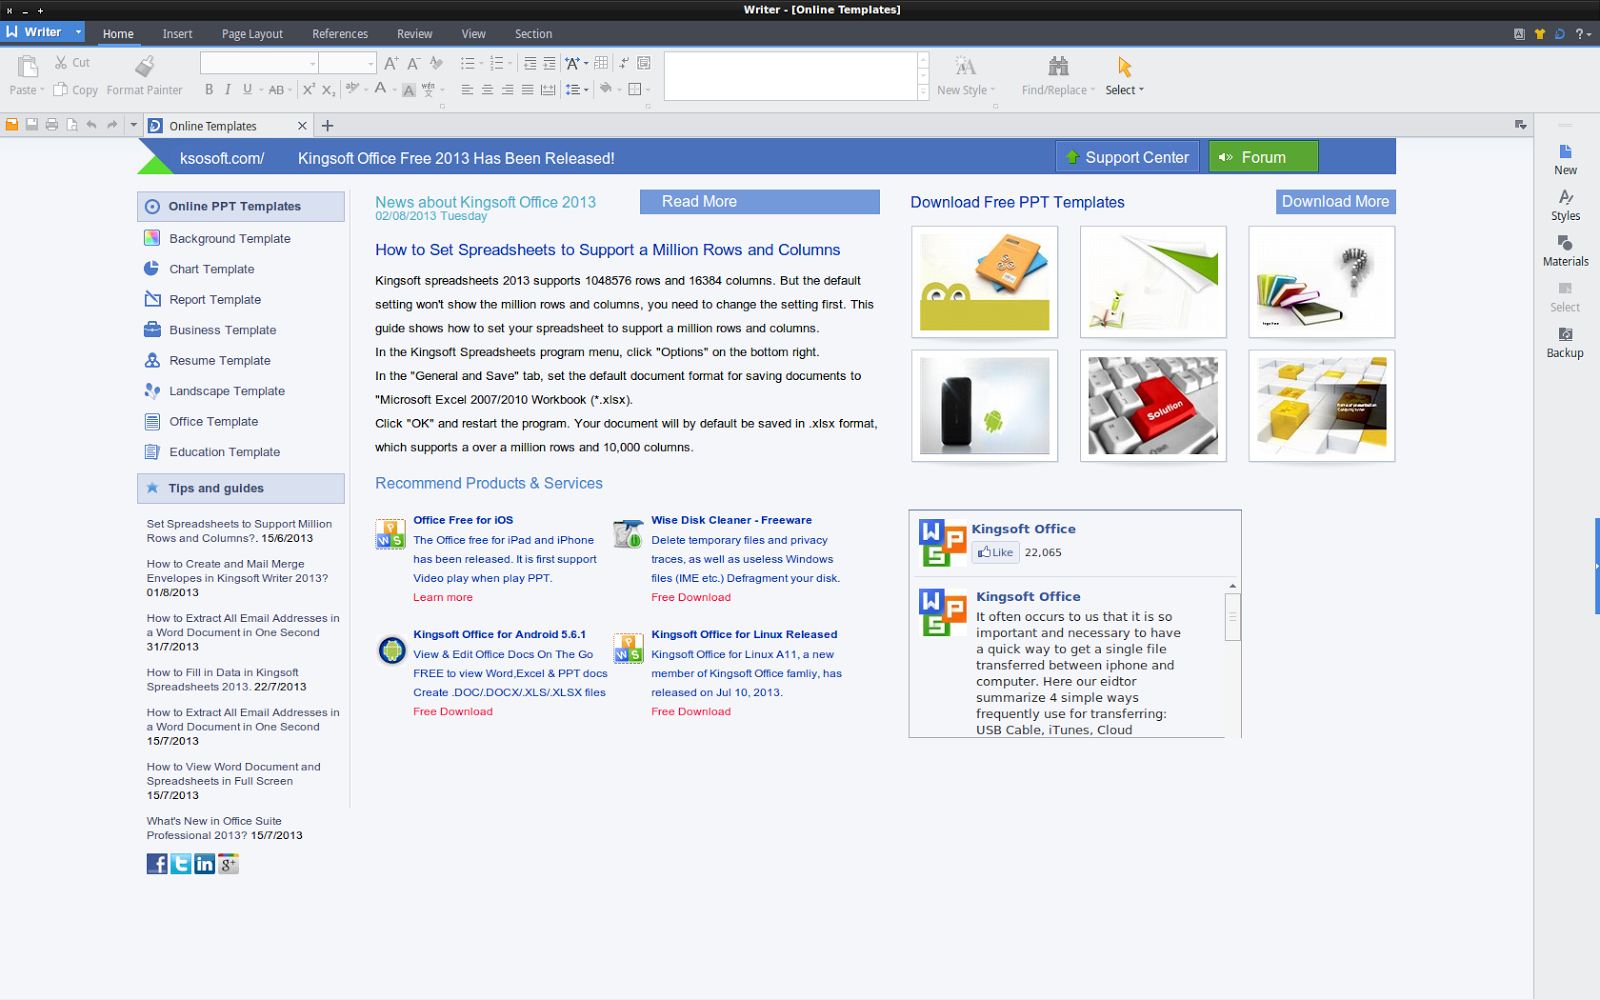Viewport: 1600px width, 1000px height.
Task: Click the LinkedIn share icon
Action: coord(205,864)
